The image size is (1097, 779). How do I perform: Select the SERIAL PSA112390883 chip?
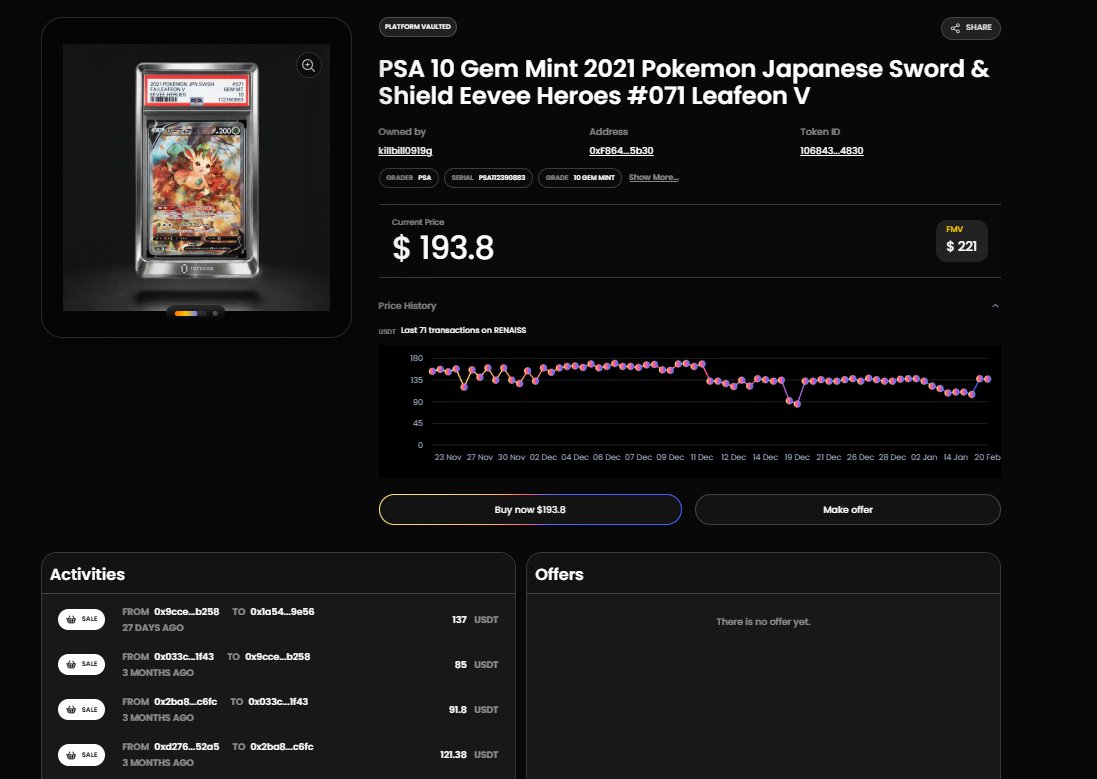(488, 178)
